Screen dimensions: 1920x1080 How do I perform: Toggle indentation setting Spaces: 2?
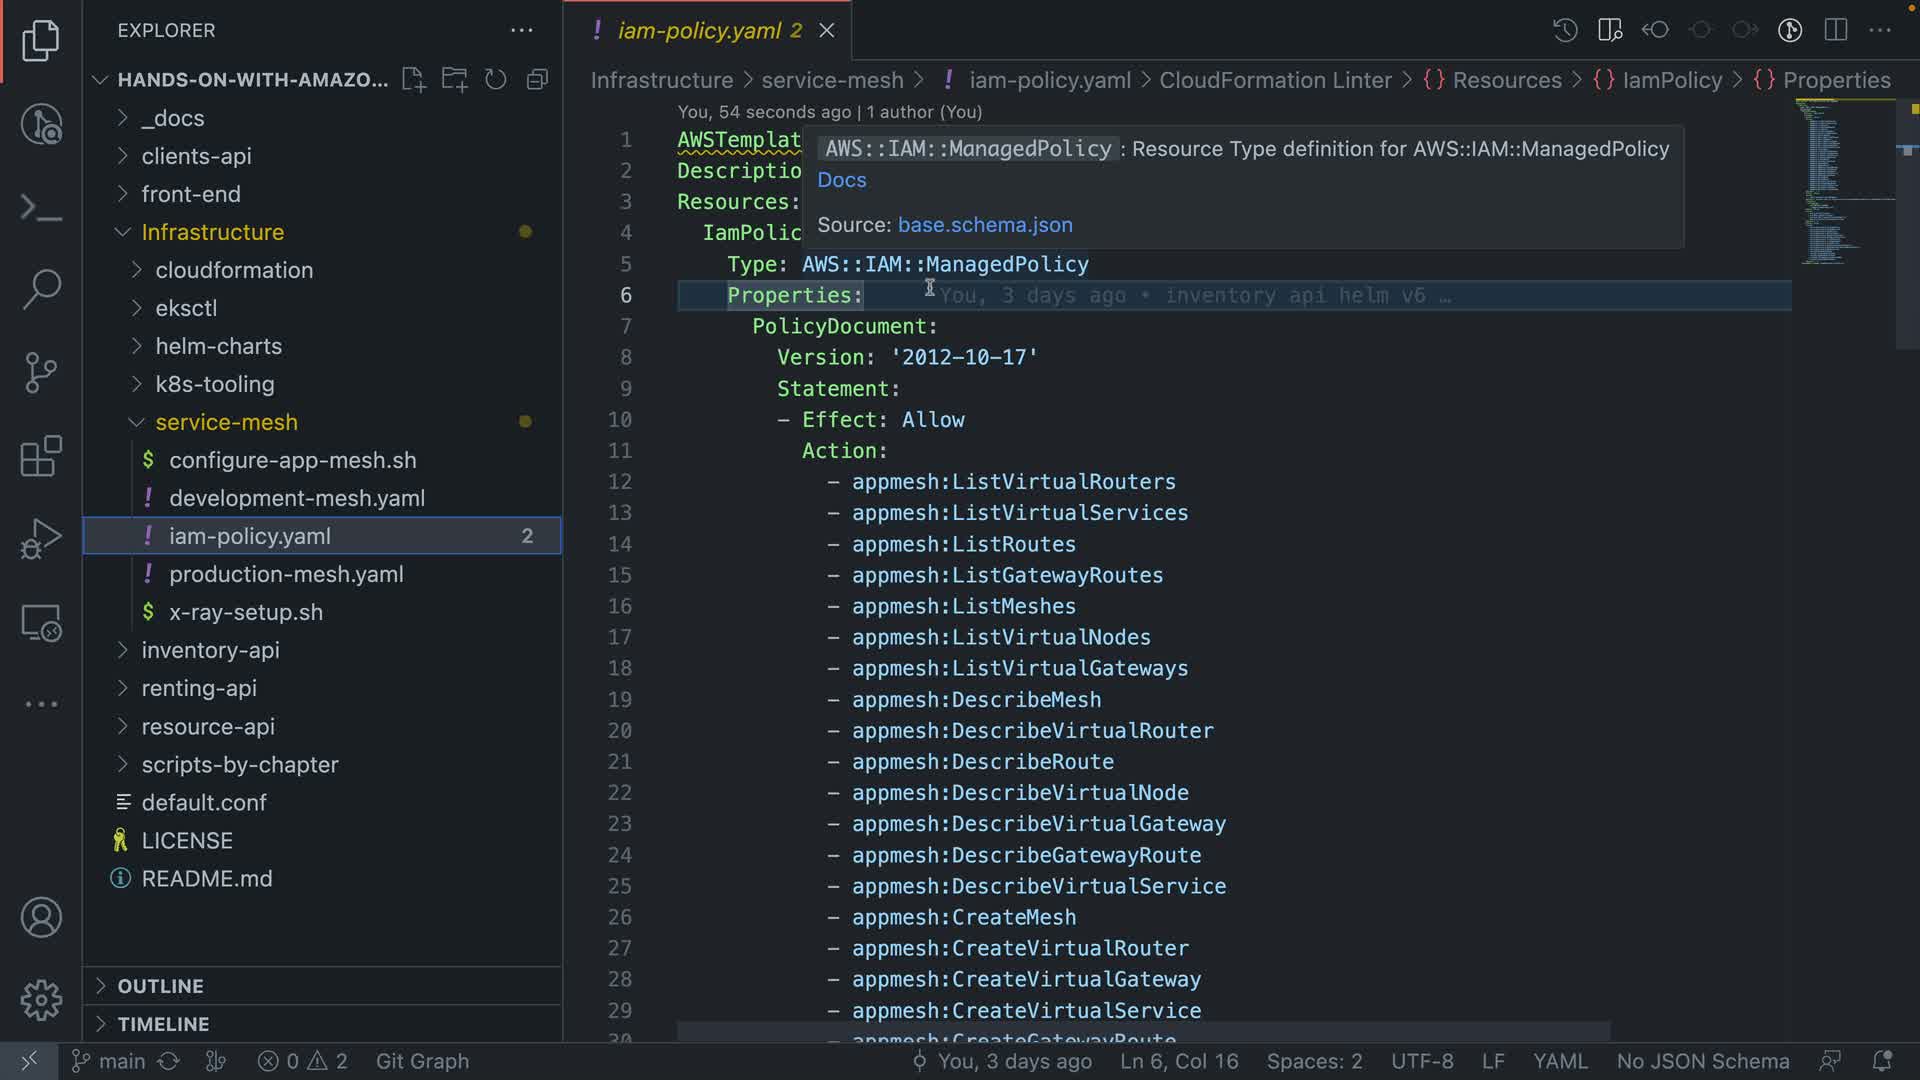(1314, 1061)
